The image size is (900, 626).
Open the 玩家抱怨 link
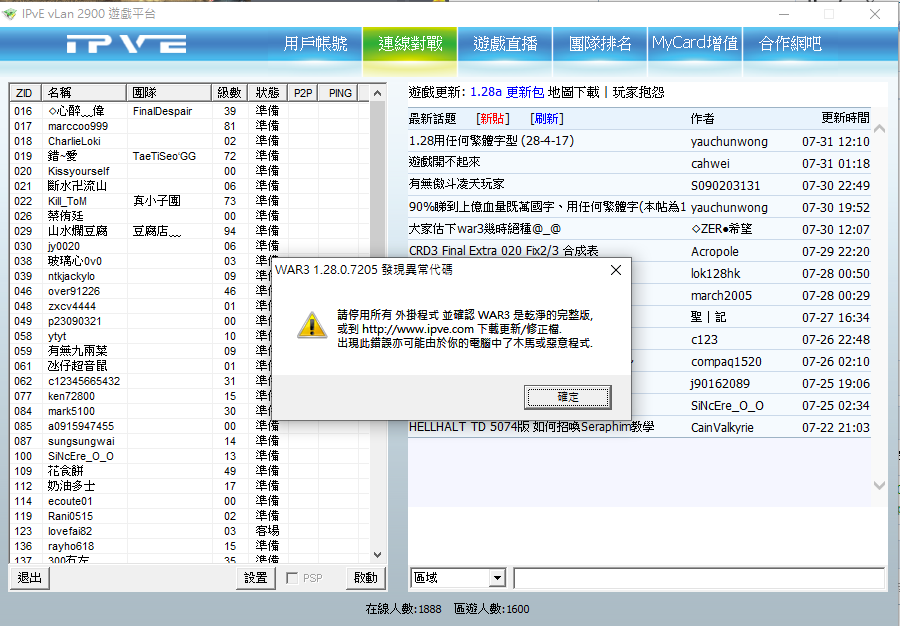point(638,92)
